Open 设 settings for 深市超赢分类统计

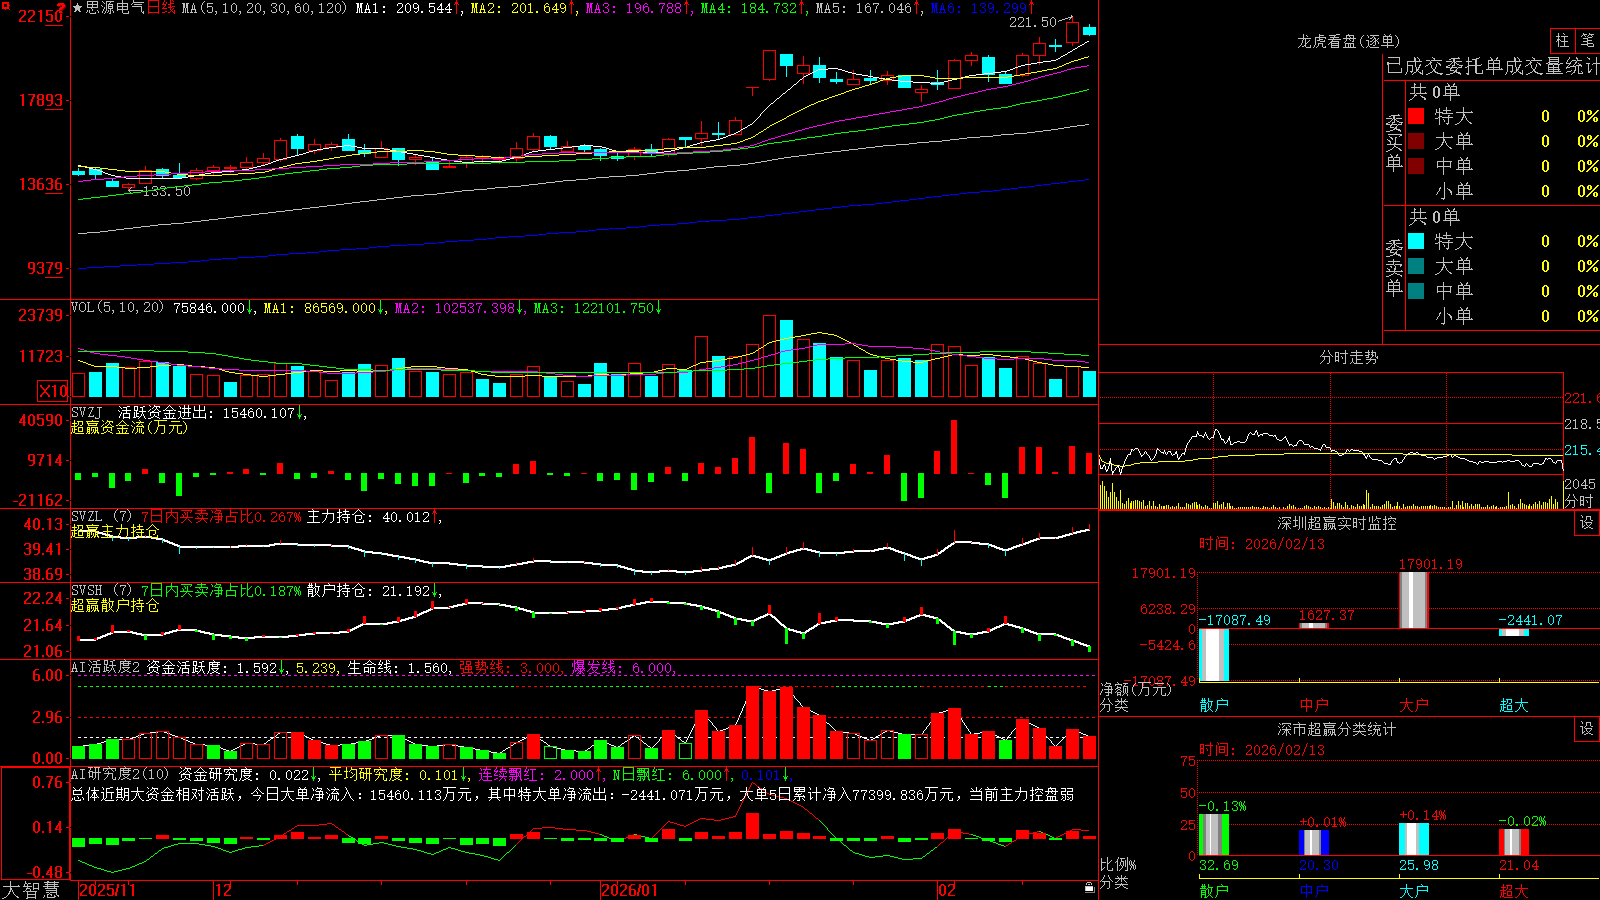click(x=1587, y=729)
